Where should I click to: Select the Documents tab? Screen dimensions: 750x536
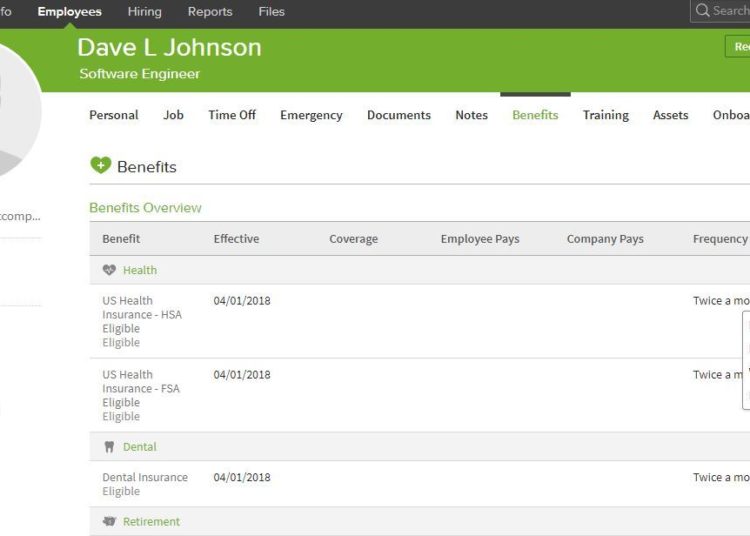[399, 115]
